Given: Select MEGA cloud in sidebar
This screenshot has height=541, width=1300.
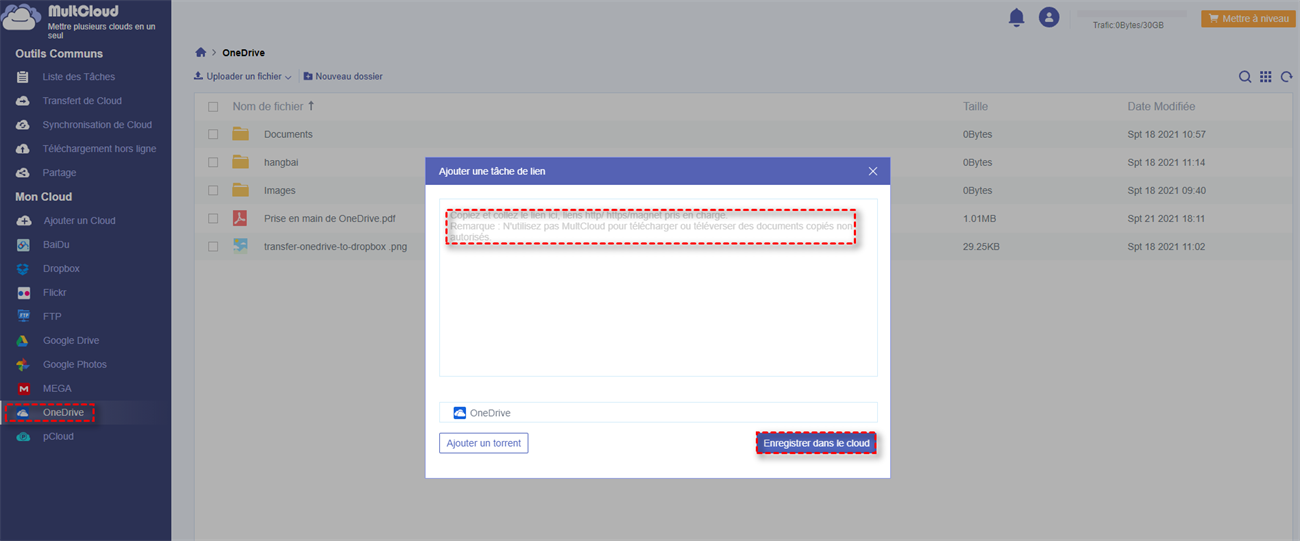Looking at the screenshot, I should pos(57,389).
